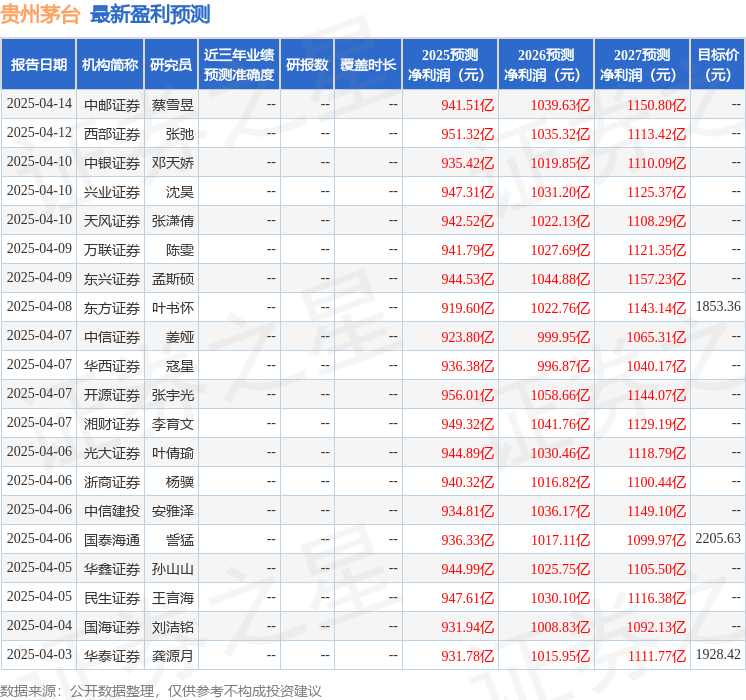The image size is (746, 700).
Task: Click institution 光大证券
Action: click(112, 453)
